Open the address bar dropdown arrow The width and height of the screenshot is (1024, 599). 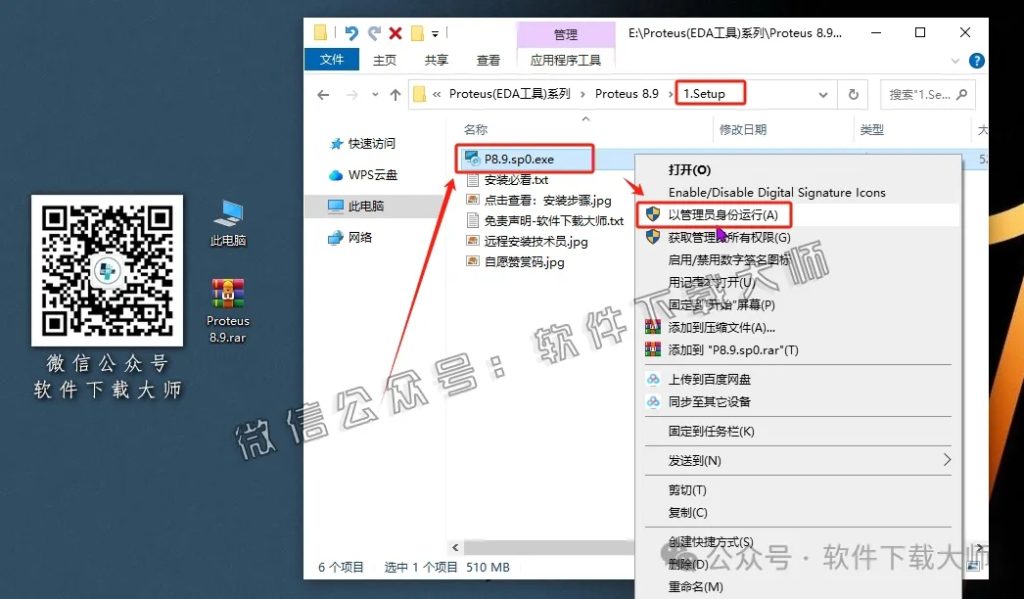coord(825,93)
